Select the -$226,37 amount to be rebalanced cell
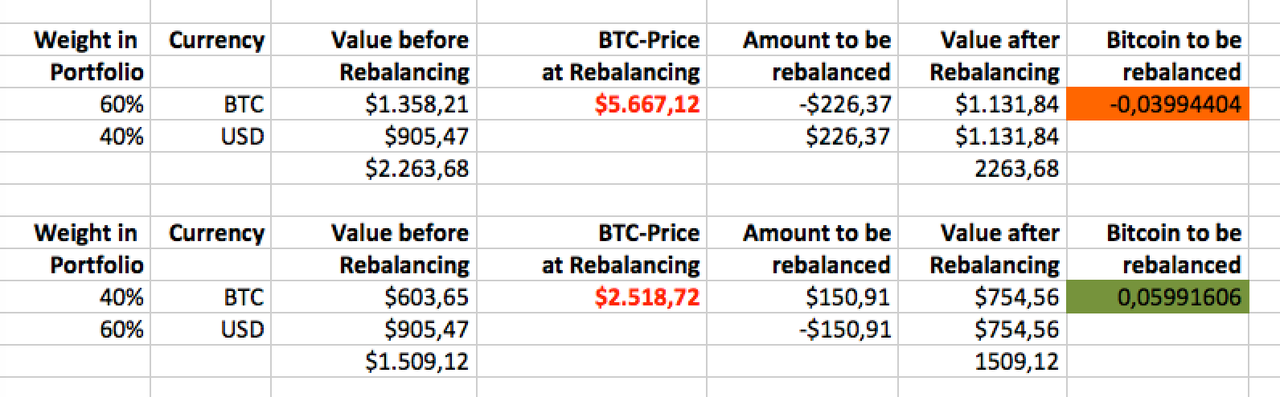 (802, 104)
